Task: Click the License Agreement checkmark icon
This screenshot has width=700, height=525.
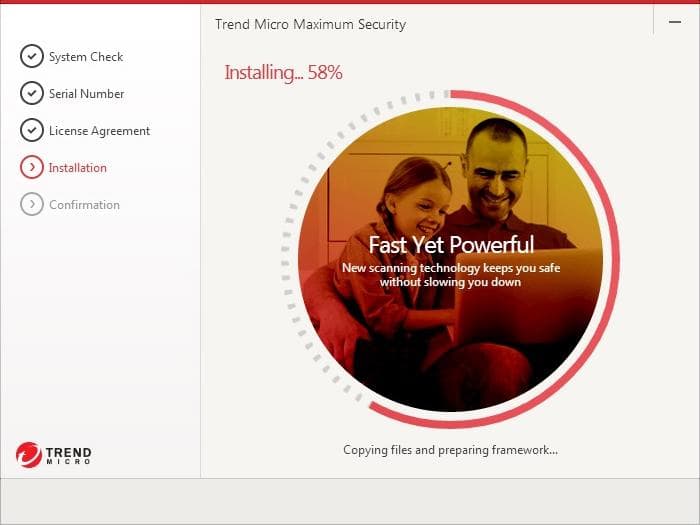Action: pyautogui.click(x=32, y=130)
